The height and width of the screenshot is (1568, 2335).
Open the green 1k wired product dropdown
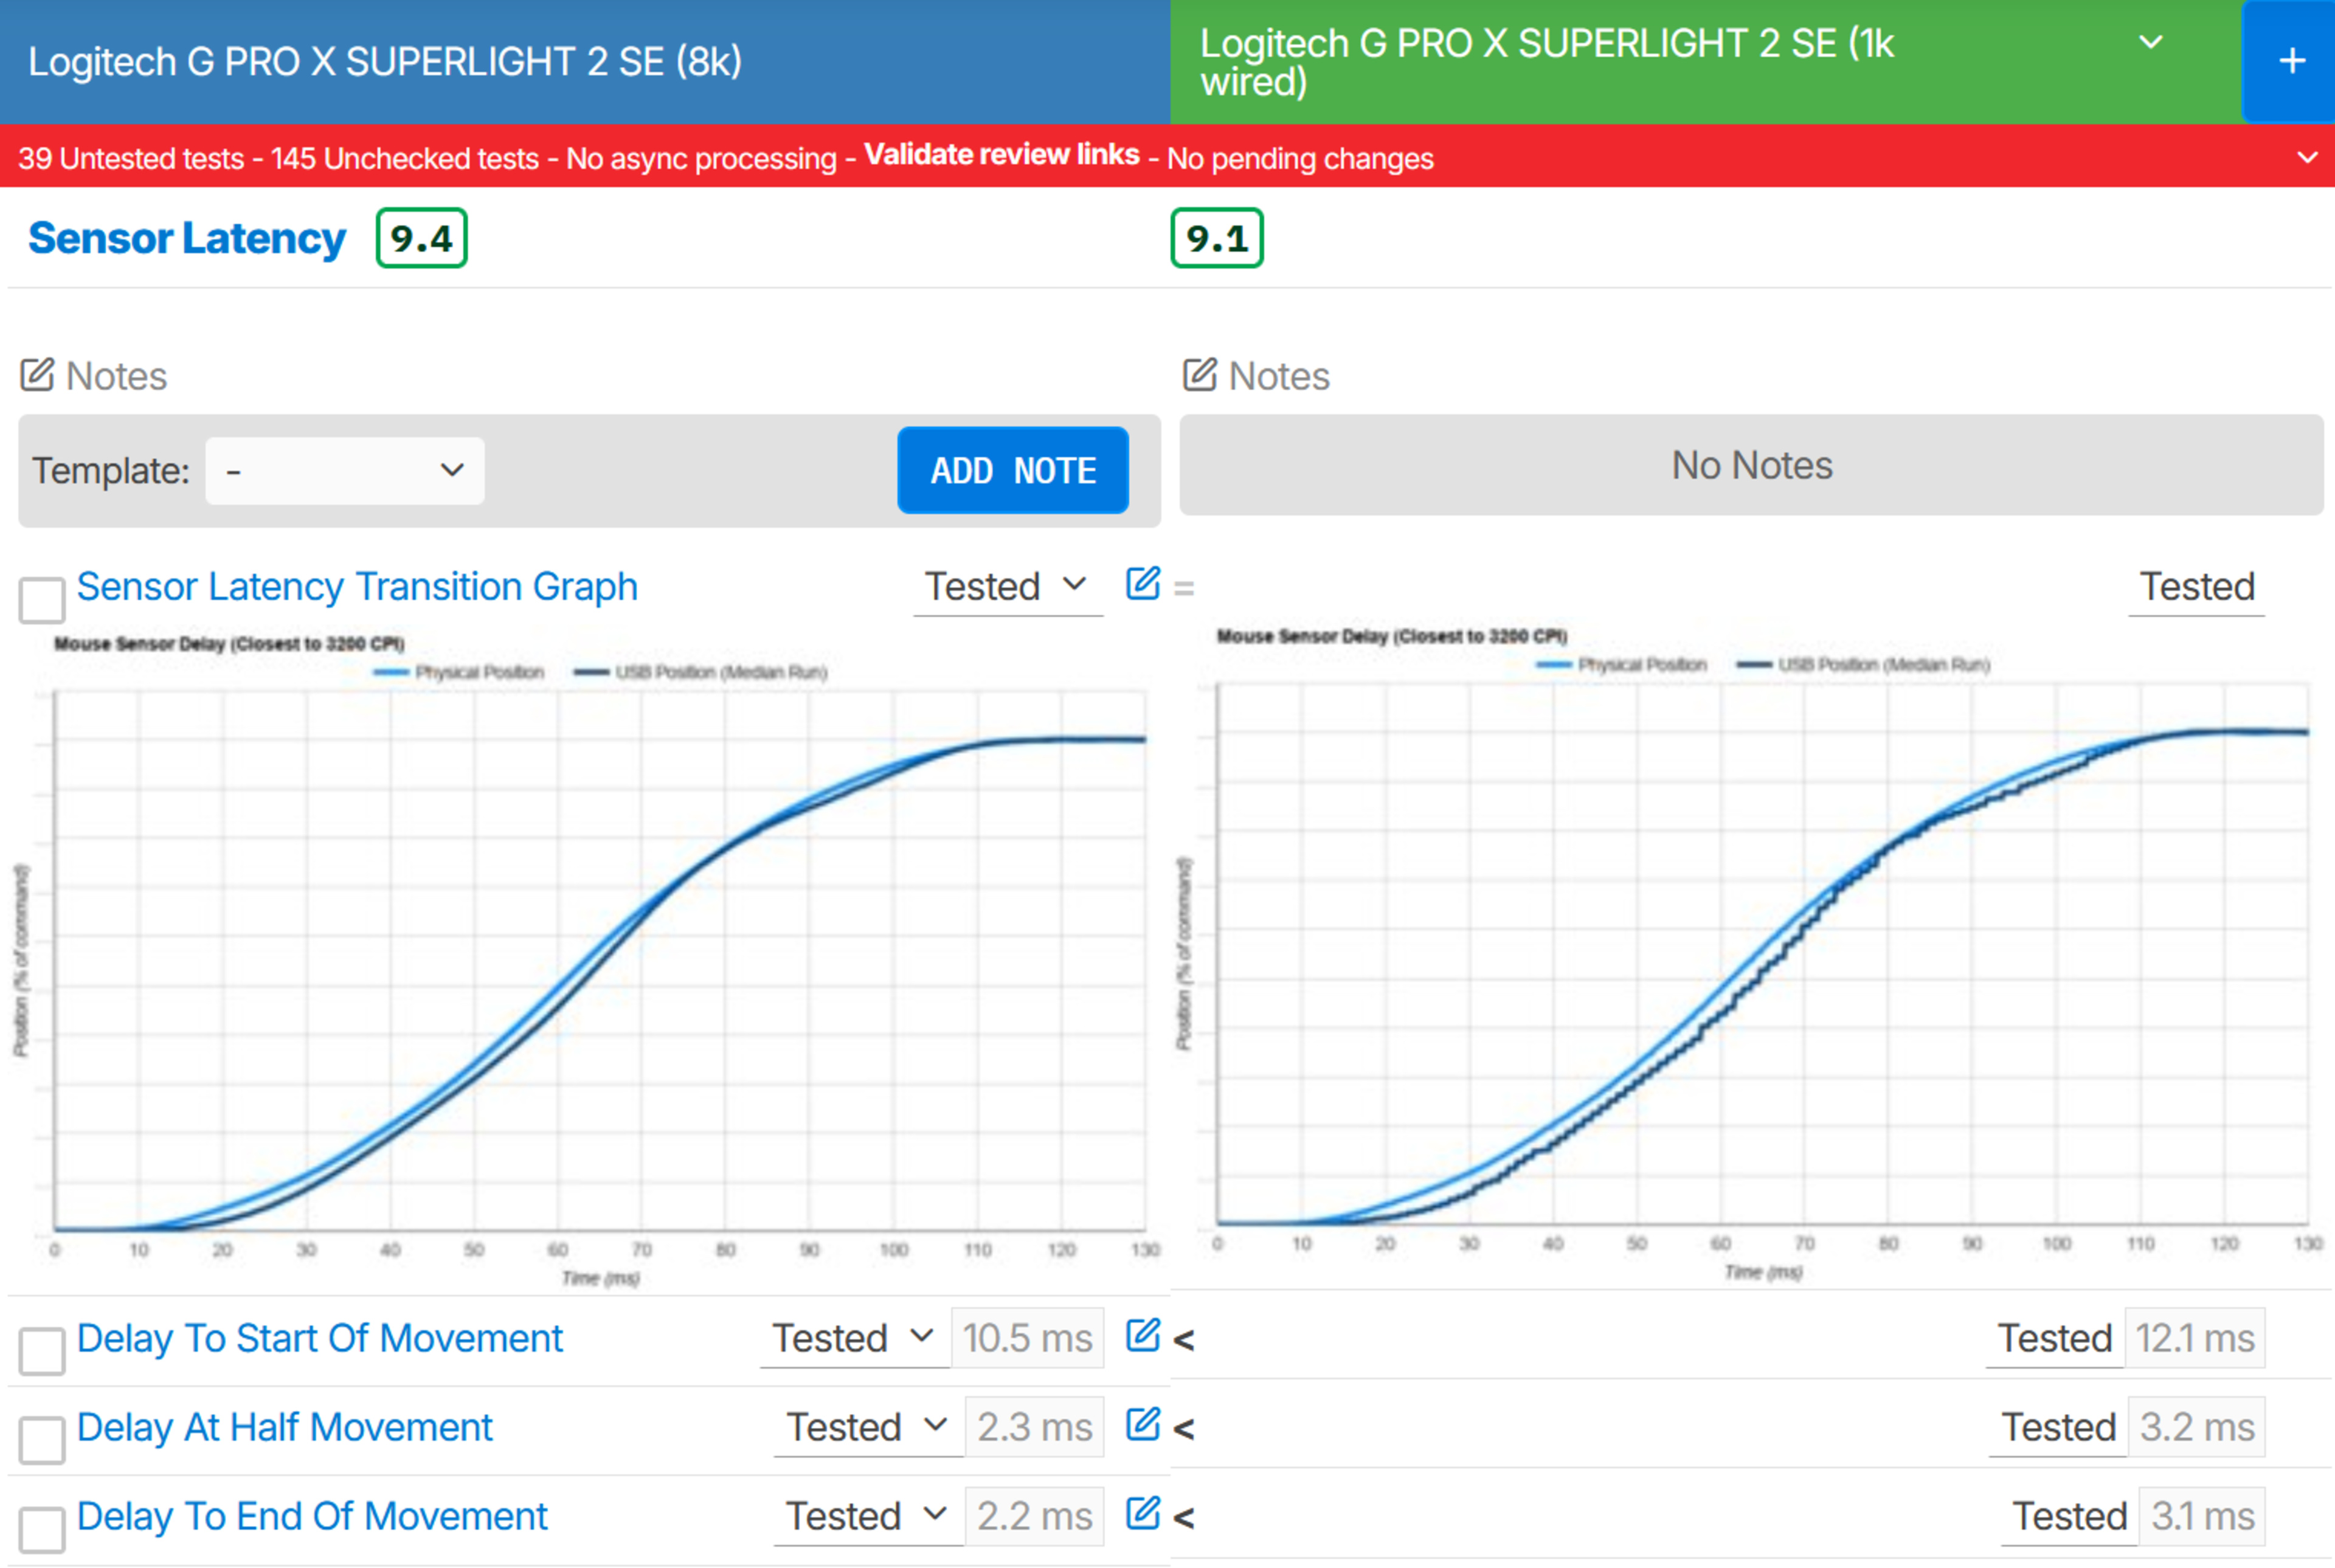click(2150, 43)
